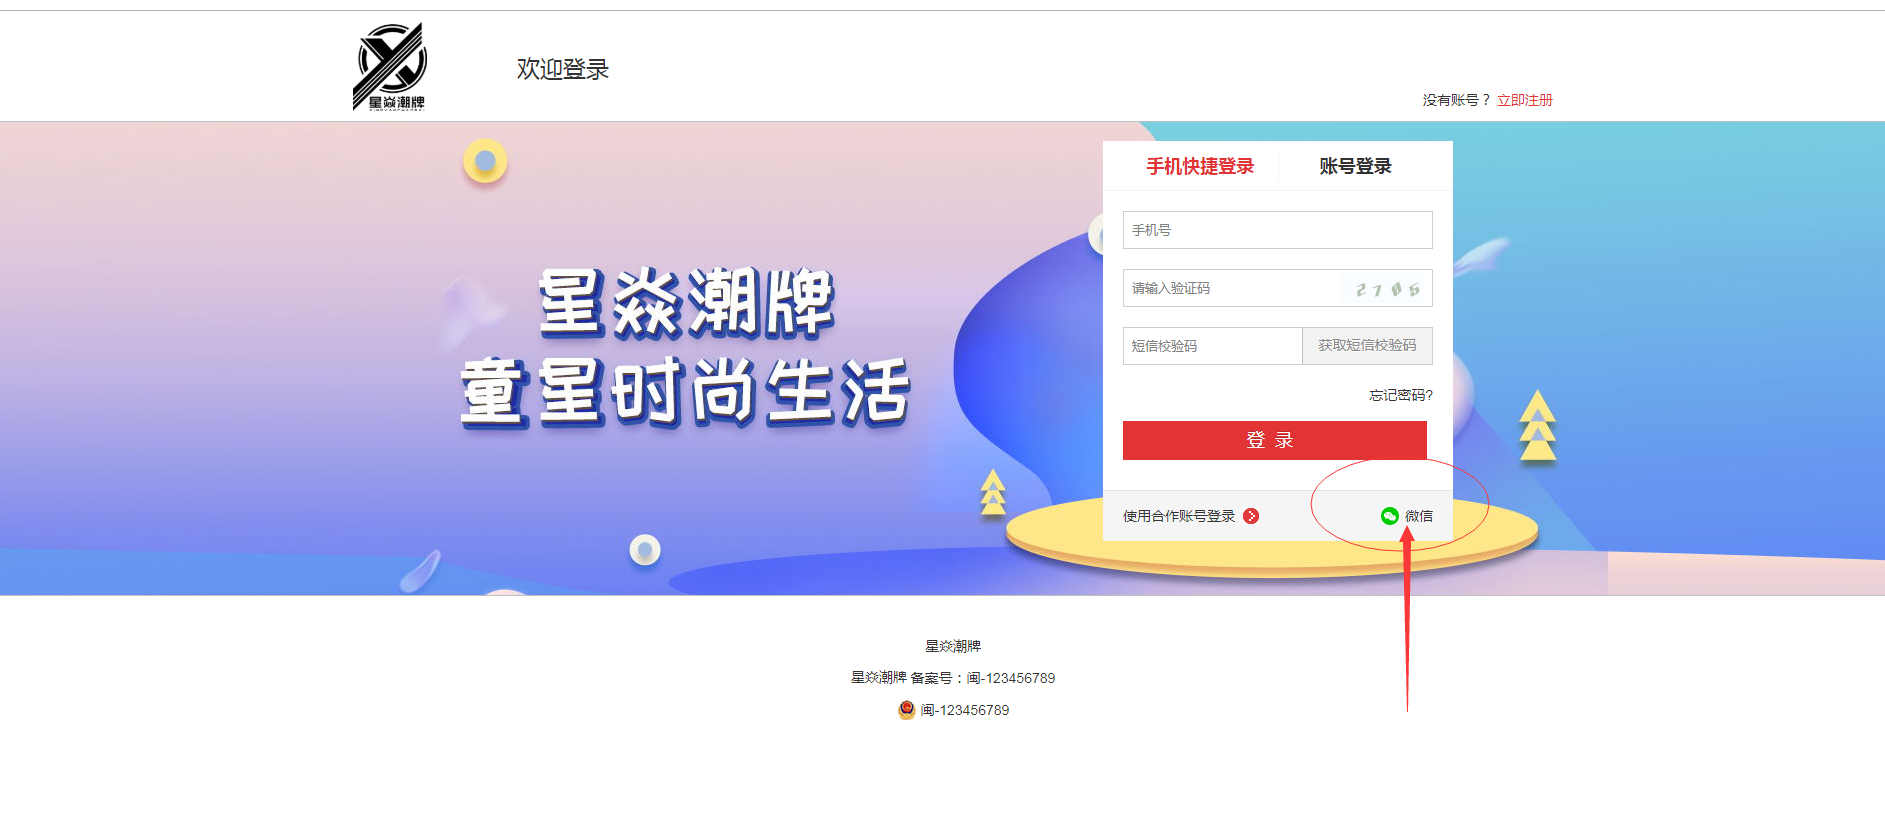Focus the 请输入验证码 input field

[x=1232, y=288]
